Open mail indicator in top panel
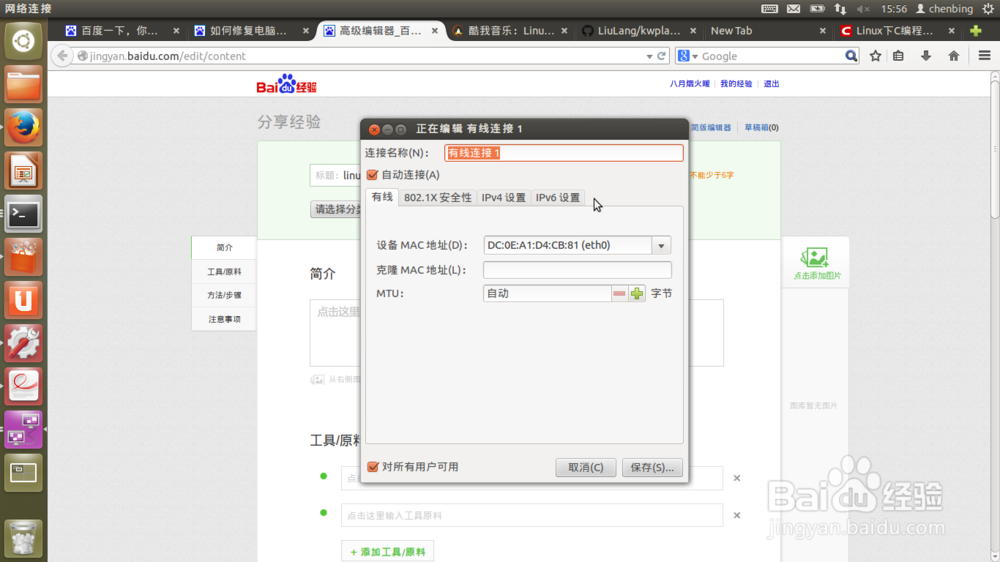Viewport: 1000px width, 562px height. pos(793,9)
